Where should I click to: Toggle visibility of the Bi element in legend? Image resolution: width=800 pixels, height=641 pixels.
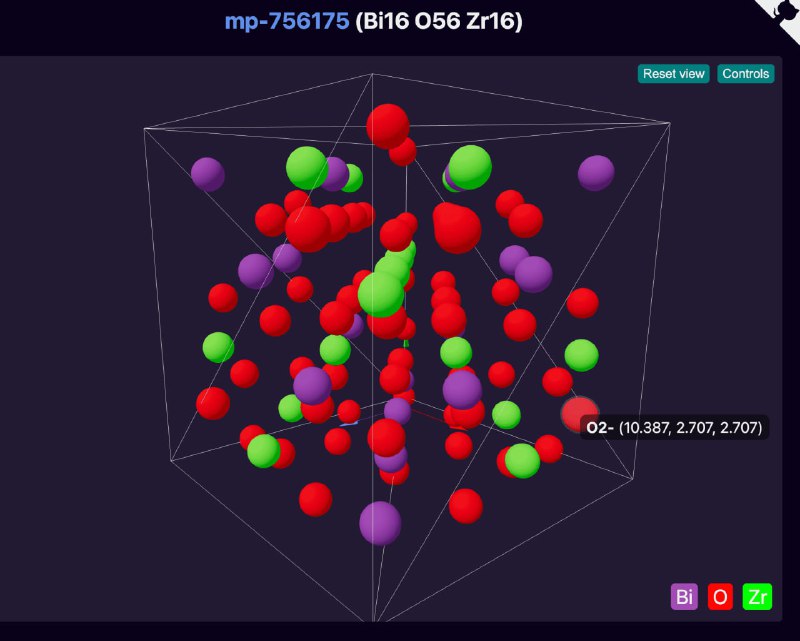pyautogui.click(x=684, y=597)
